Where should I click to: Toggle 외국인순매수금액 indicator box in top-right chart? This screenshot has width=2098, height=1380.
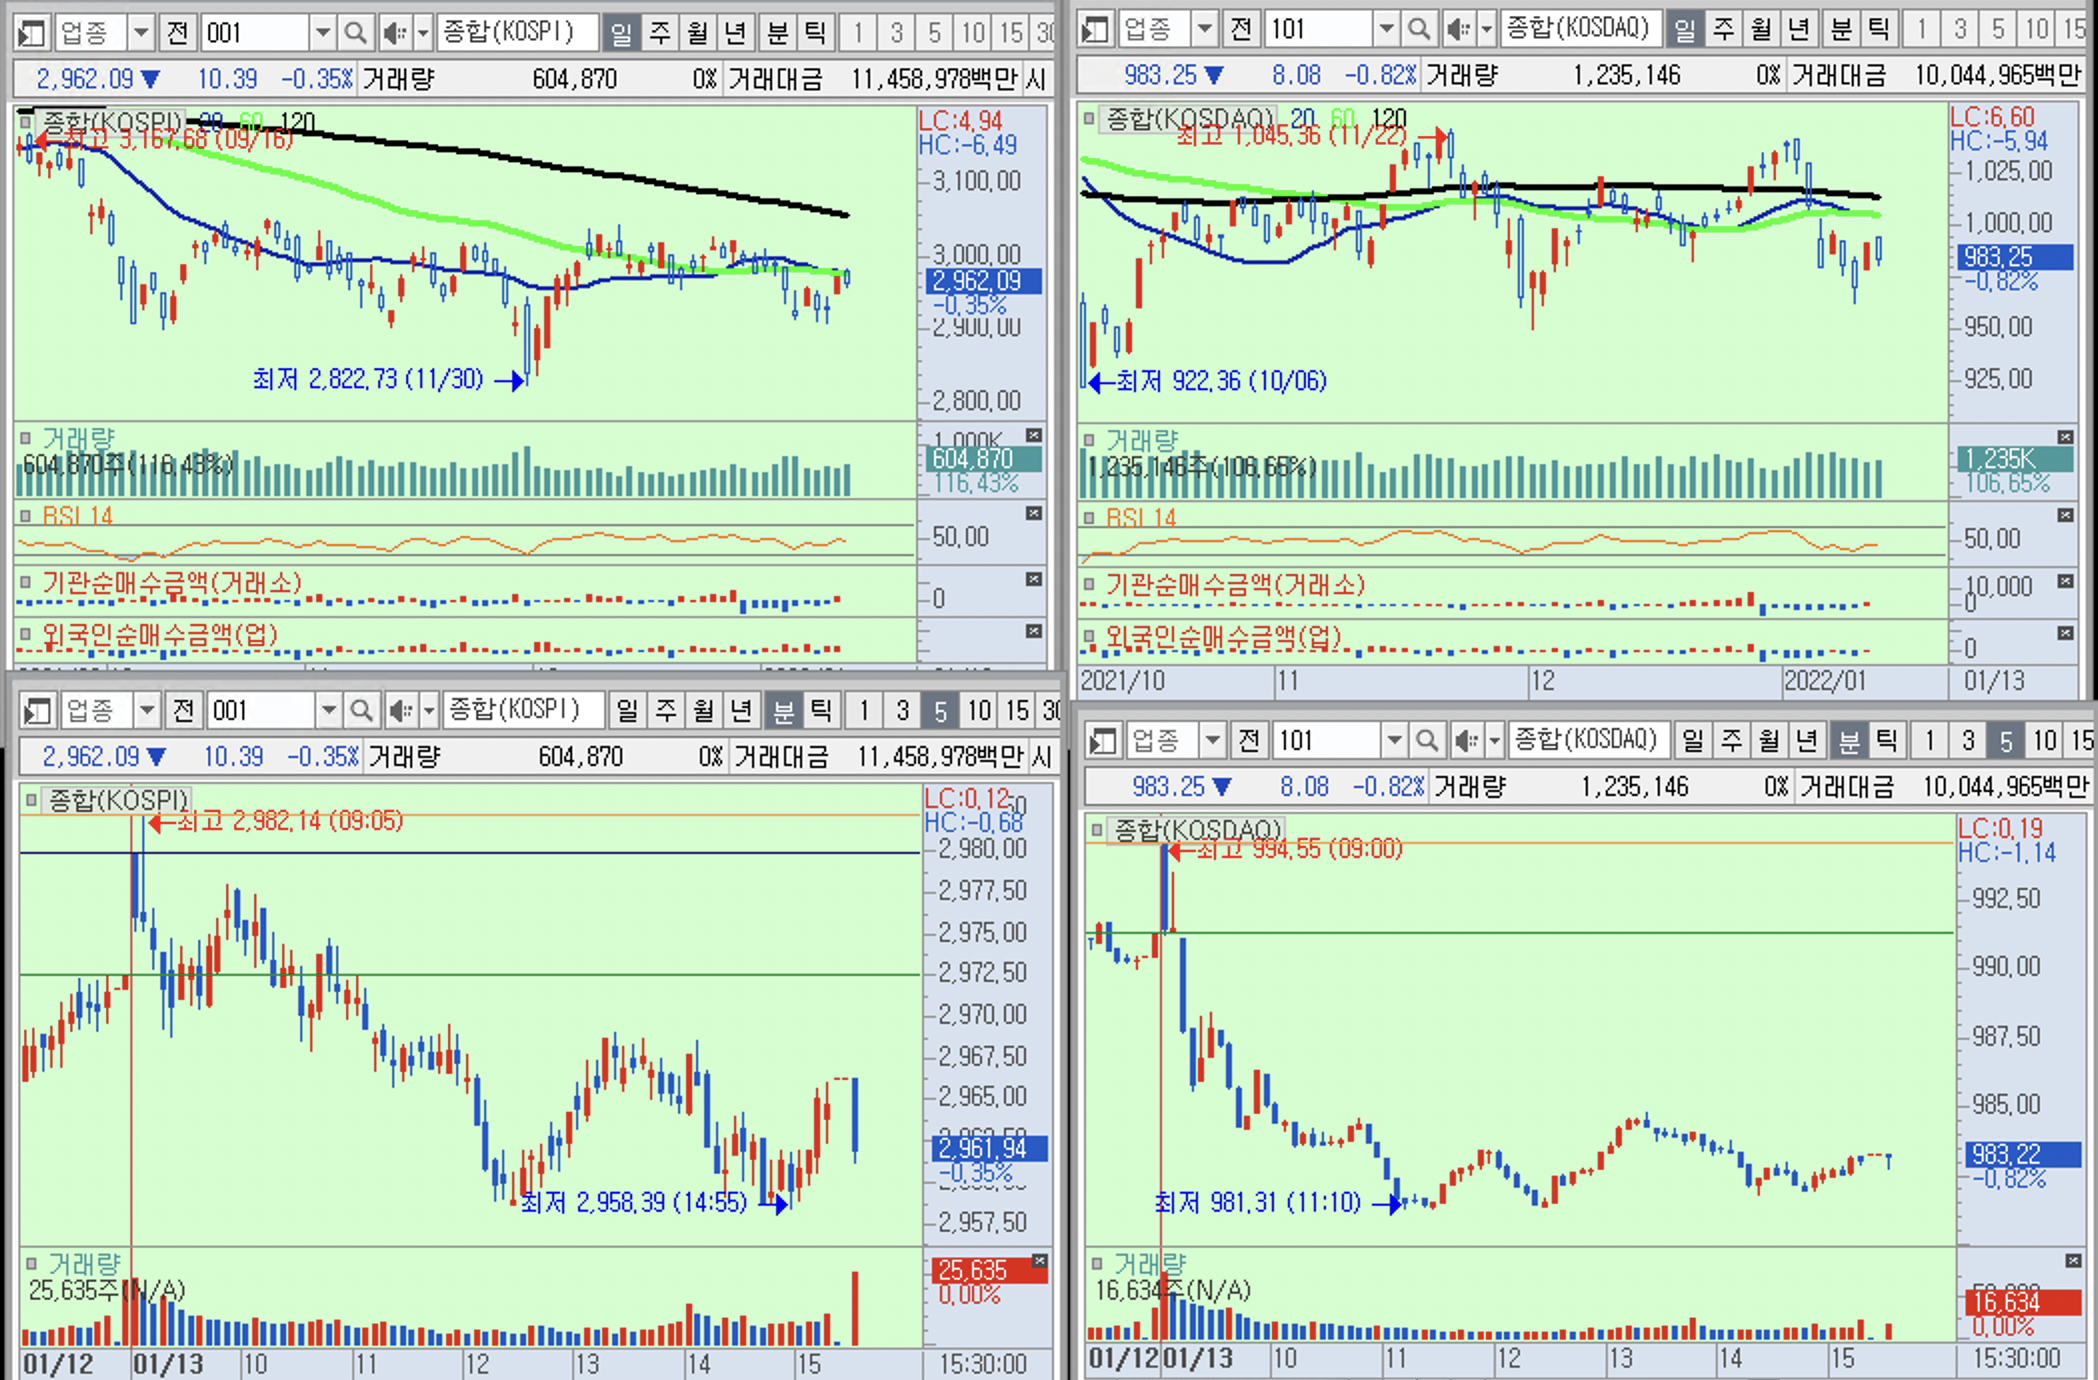tap(1089, 637)
